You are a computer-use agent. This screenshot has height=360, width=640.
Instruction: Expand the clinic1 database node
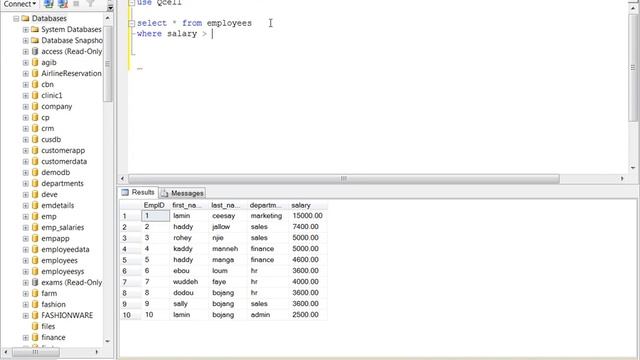click(x=25, y=96)
